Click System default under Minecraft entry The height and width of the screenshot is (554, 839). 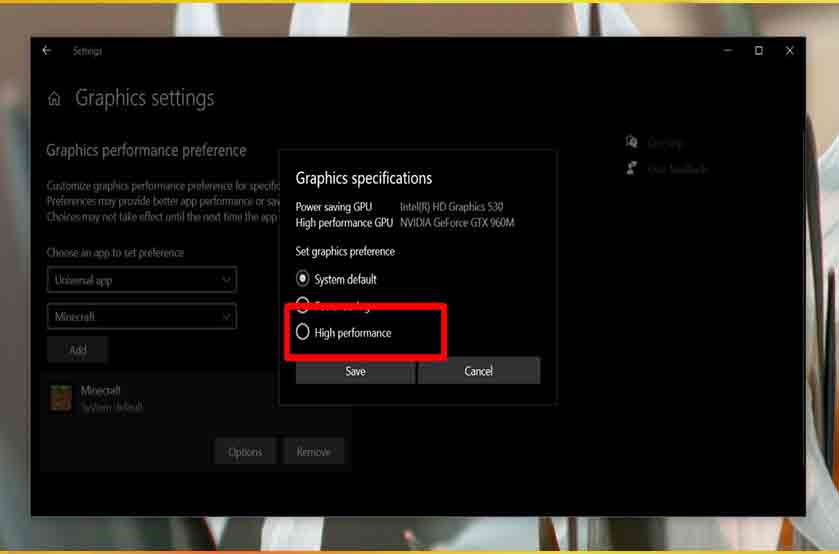pyautogui.click(x=112, y=407)
